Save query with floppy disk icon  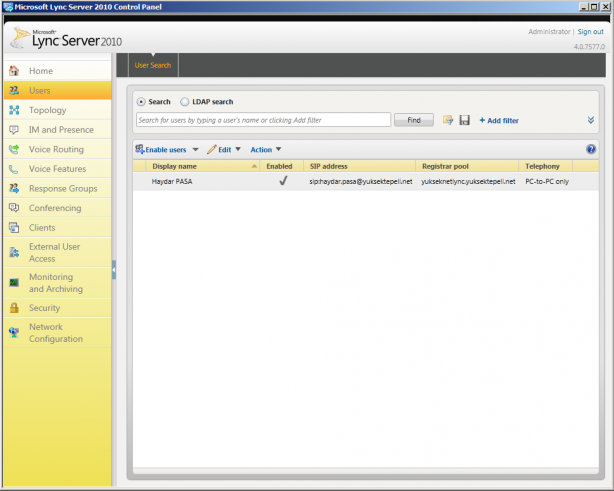[x=464, y=120]
